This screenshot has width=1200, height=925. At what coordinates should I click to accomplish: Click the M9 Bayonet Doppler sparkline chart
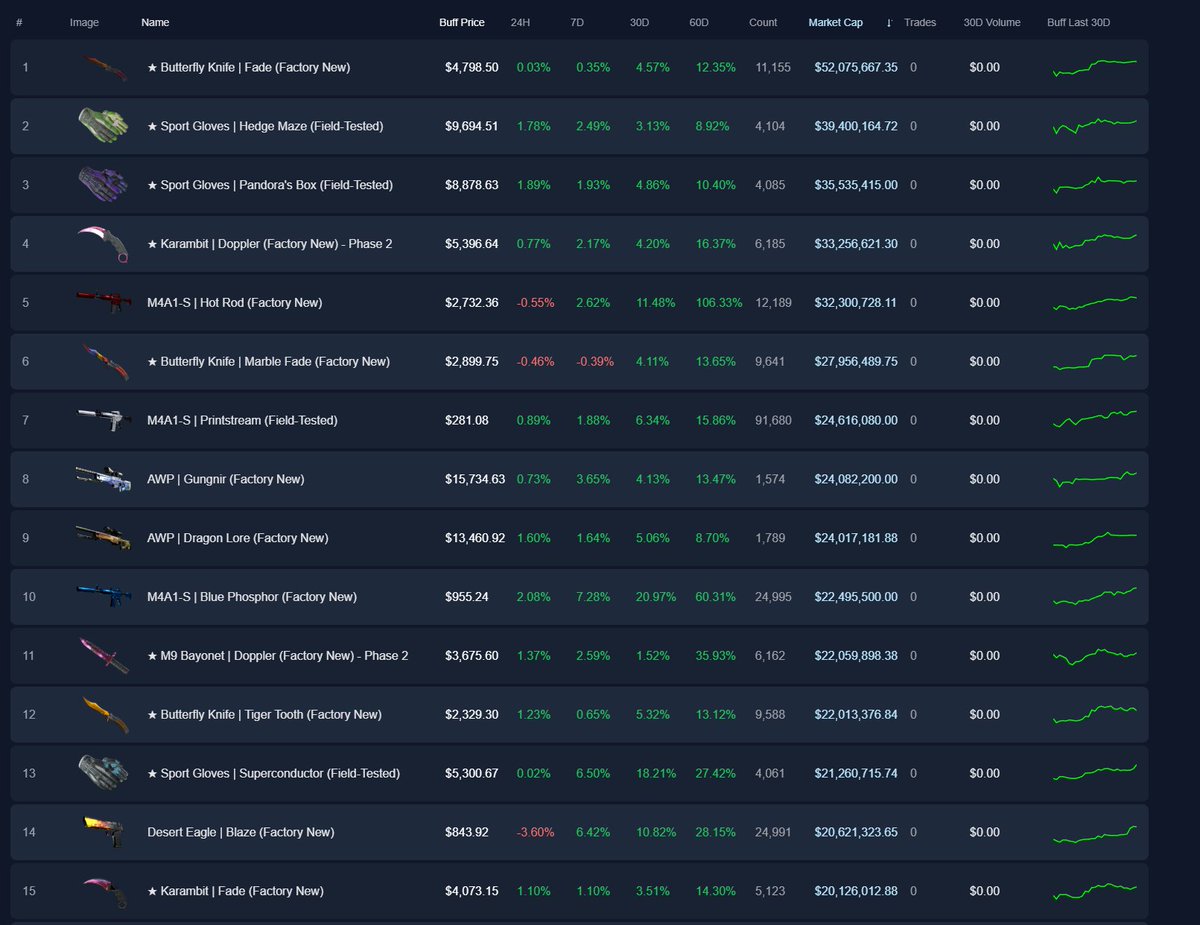click(x=1095, y=655)
